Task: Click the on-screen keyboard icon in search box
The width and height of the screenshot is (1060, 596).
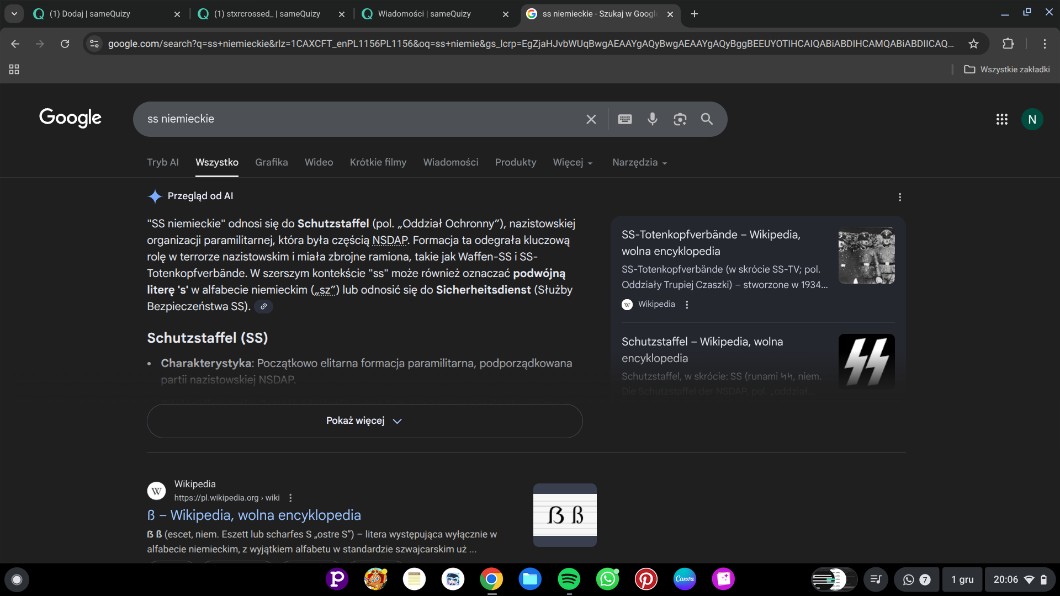Action: [x=625, y=119]
